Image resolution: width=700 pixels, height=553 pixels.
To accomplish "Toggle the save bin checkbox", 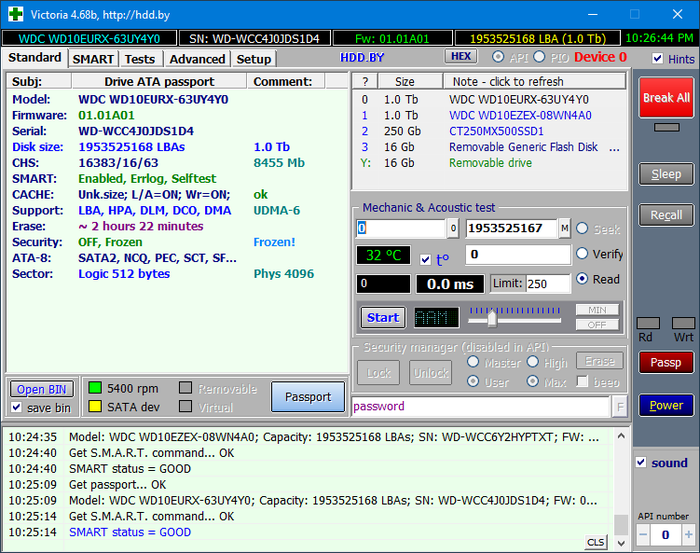I will [x=17, y=407].
